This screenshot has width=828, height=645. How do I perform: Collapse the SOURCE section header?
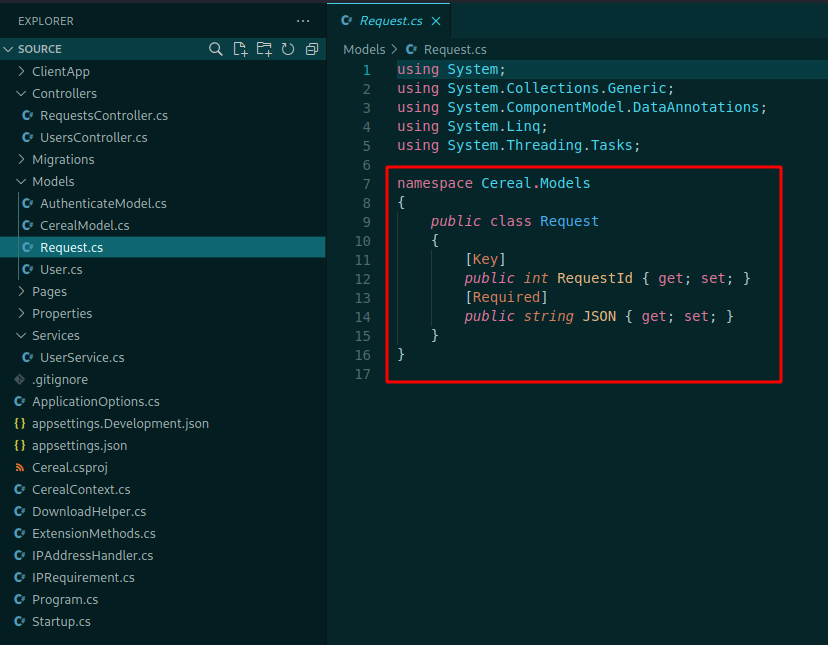[163, 49]
